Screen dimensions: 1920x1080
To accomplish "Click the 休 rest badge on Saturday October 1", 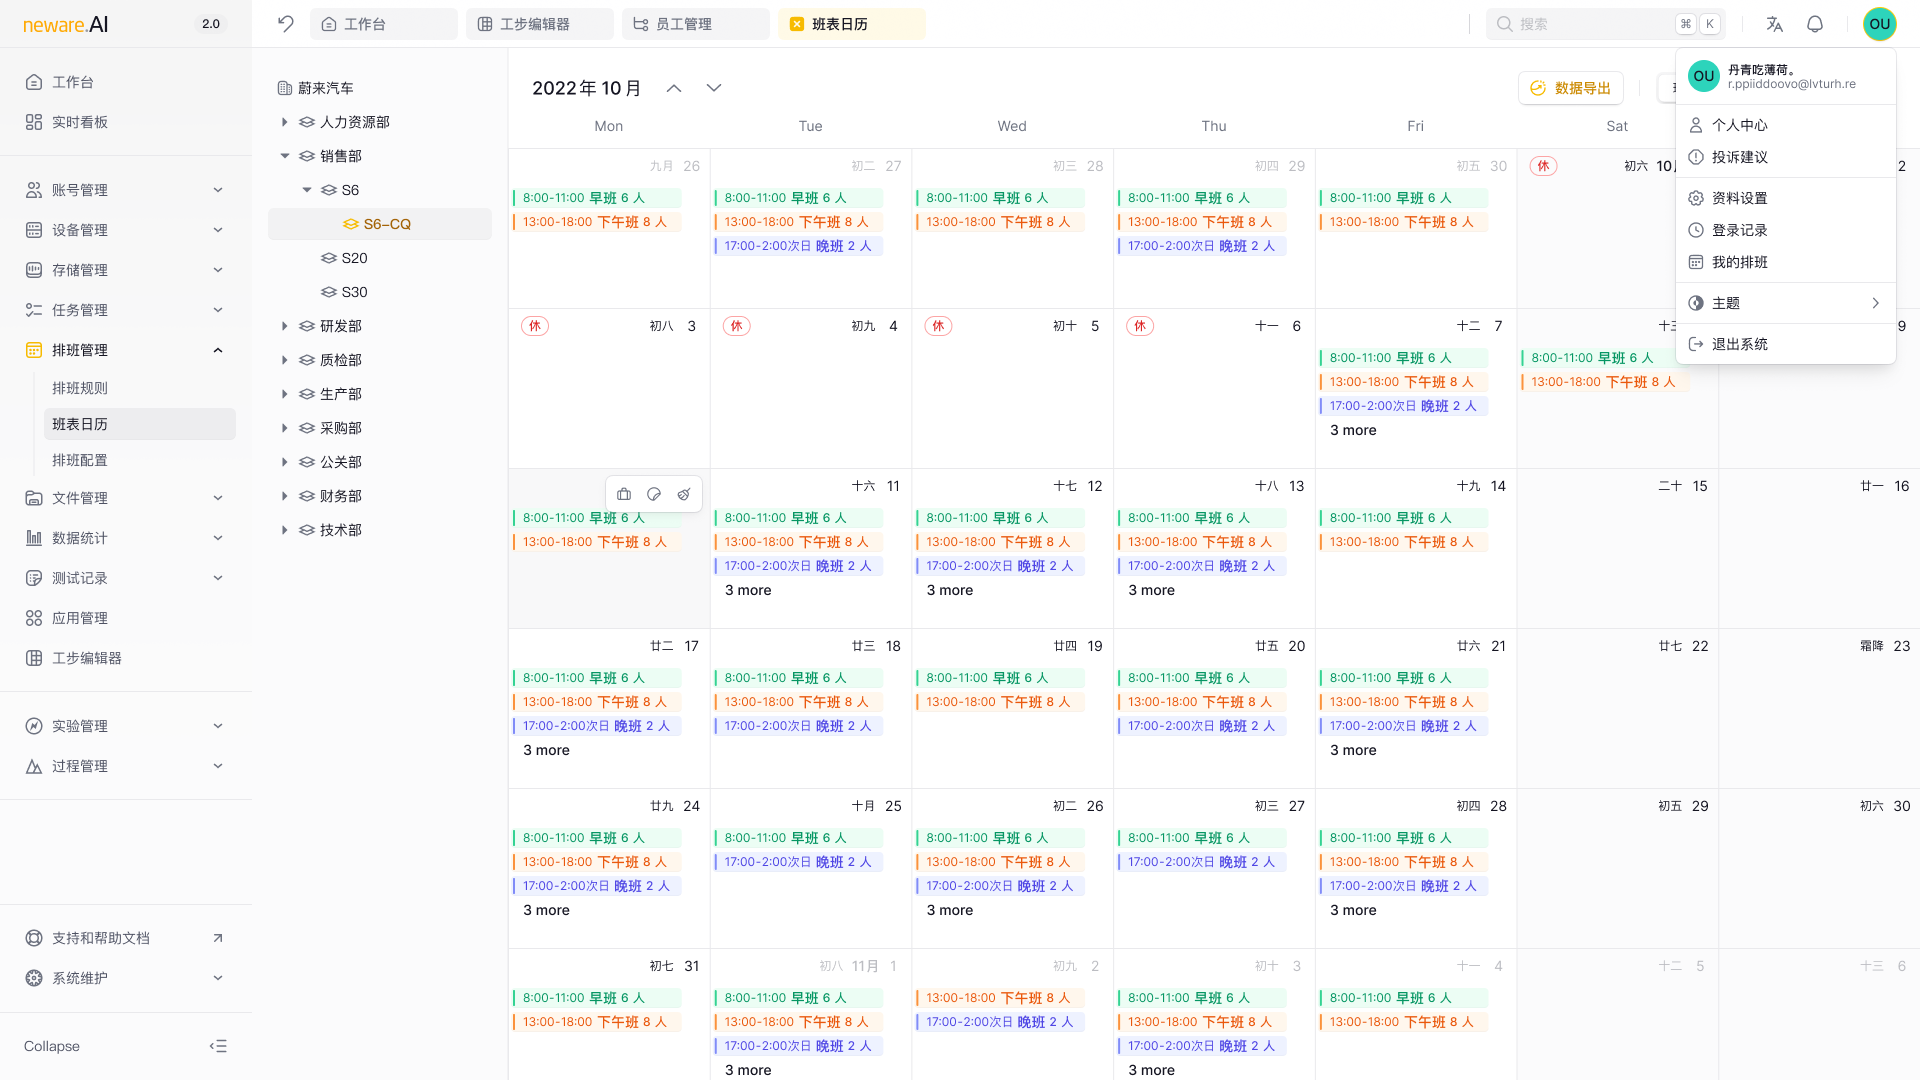I will tap(1543, 166).
